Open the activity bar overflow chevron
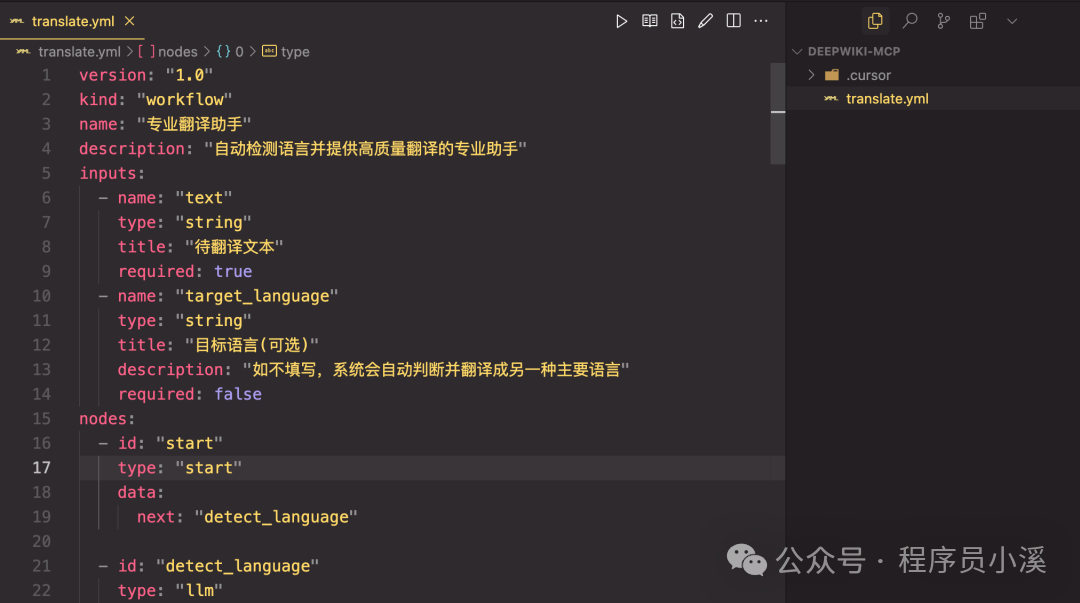The height and width of the screenshot is (603, 1080). click(1013, 20)
